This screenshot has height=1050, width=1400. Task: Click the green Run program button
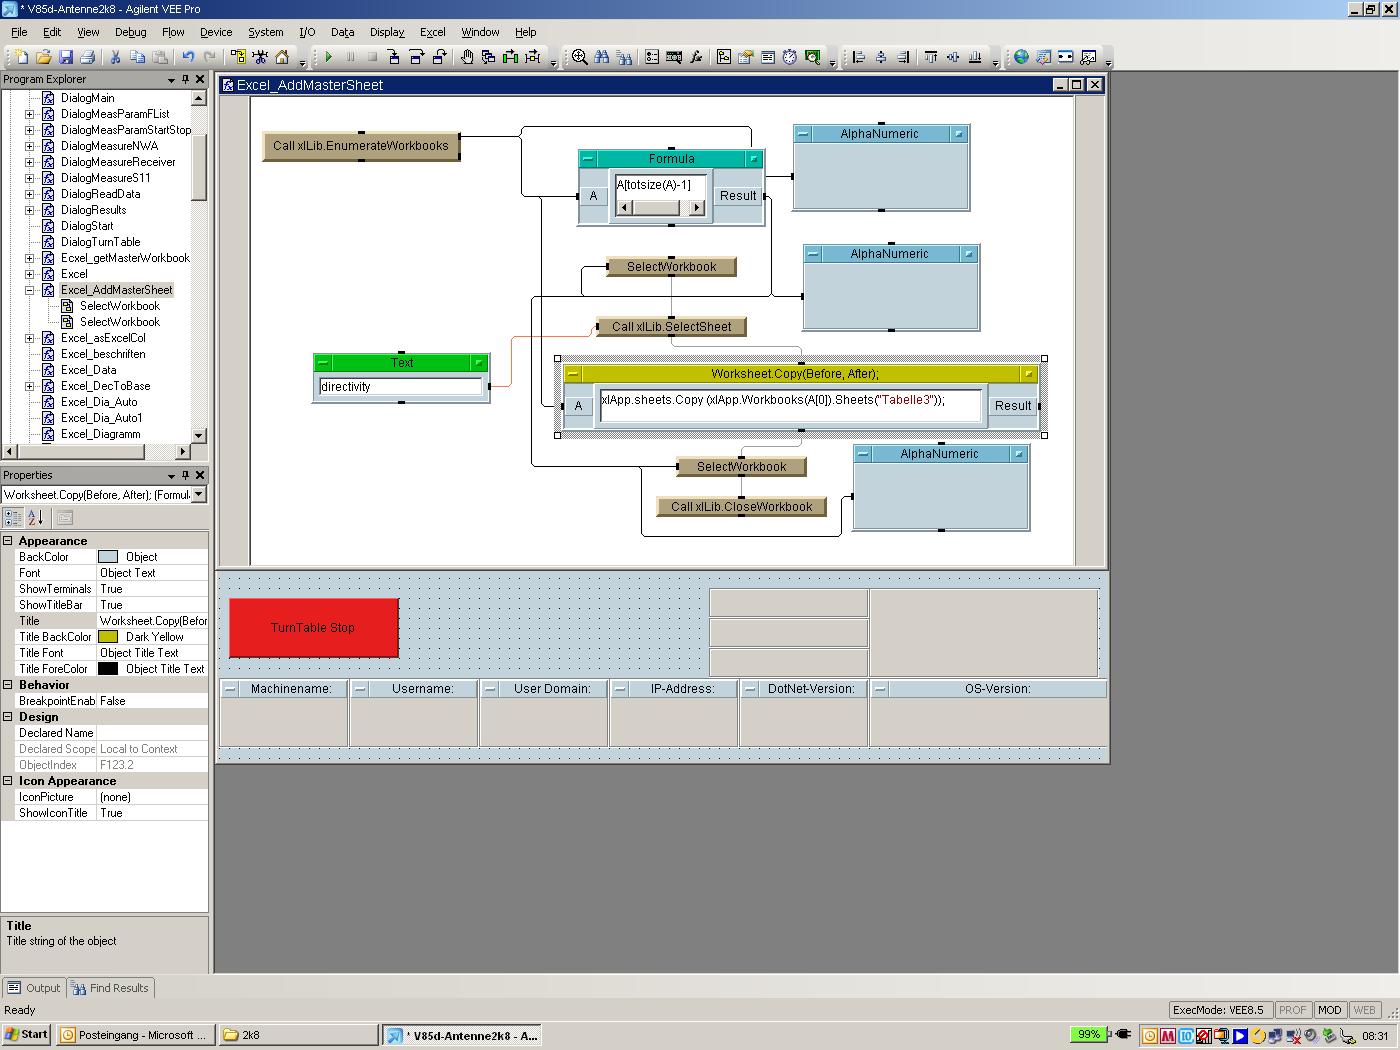pos(328,57)
